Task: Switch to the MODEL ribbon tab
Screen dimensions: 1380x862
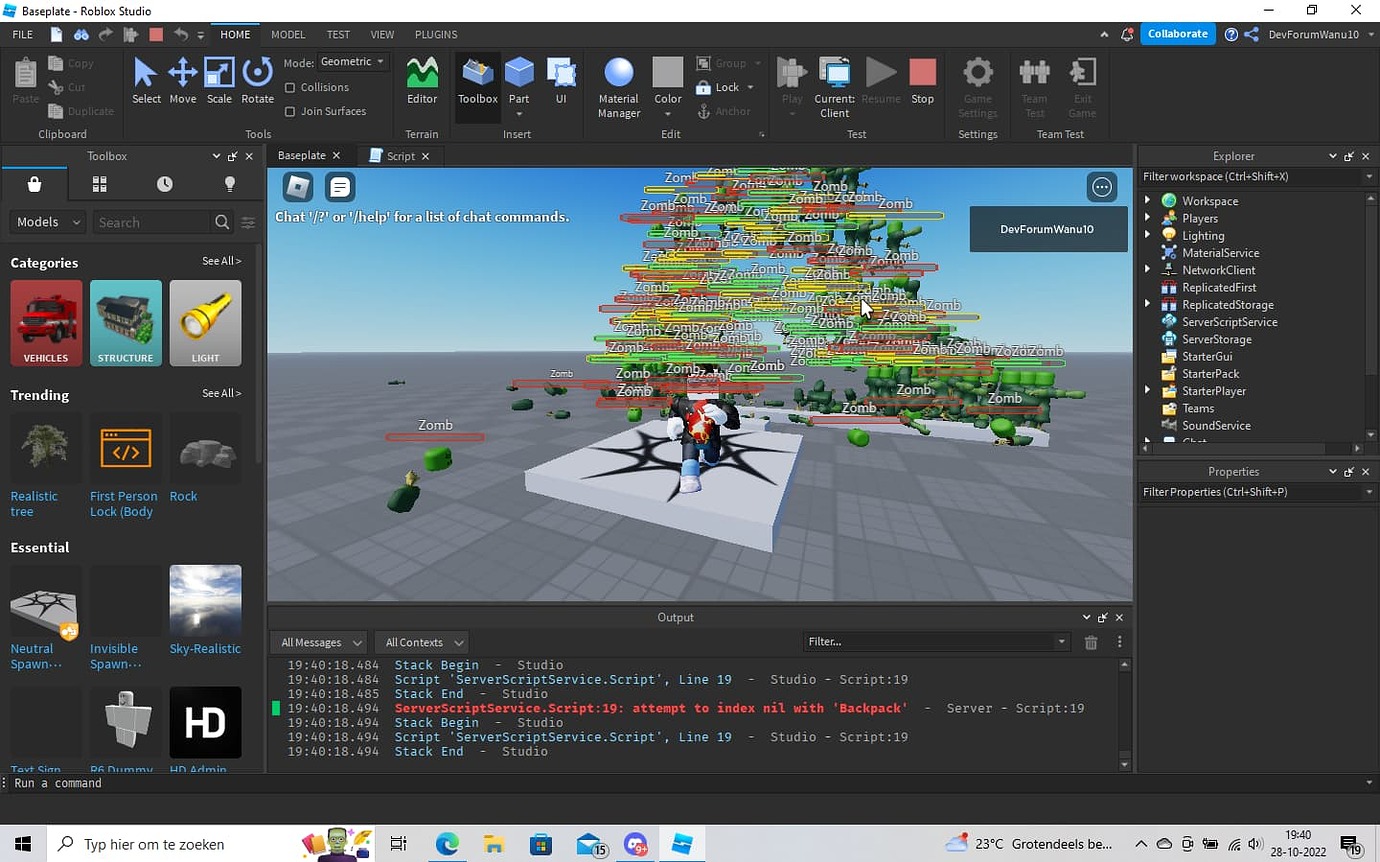Action: pos(288,34)
